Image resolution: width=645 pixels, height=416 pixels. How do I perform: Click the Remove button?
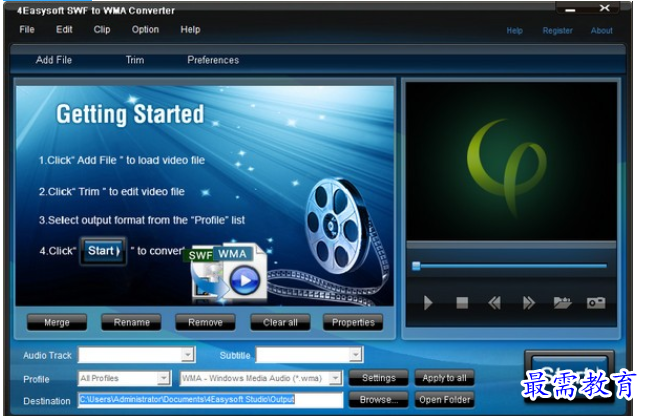205,323
